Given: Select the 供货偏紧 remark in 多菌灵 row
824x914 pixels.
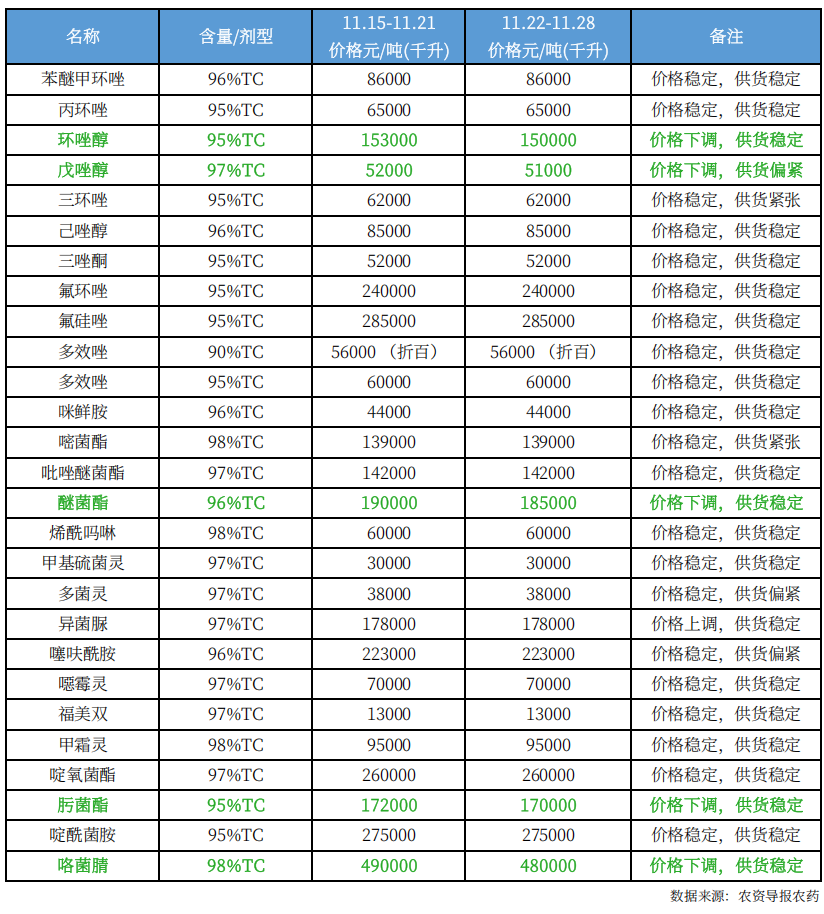Looking at the screenshot, I should click(767, 593).
